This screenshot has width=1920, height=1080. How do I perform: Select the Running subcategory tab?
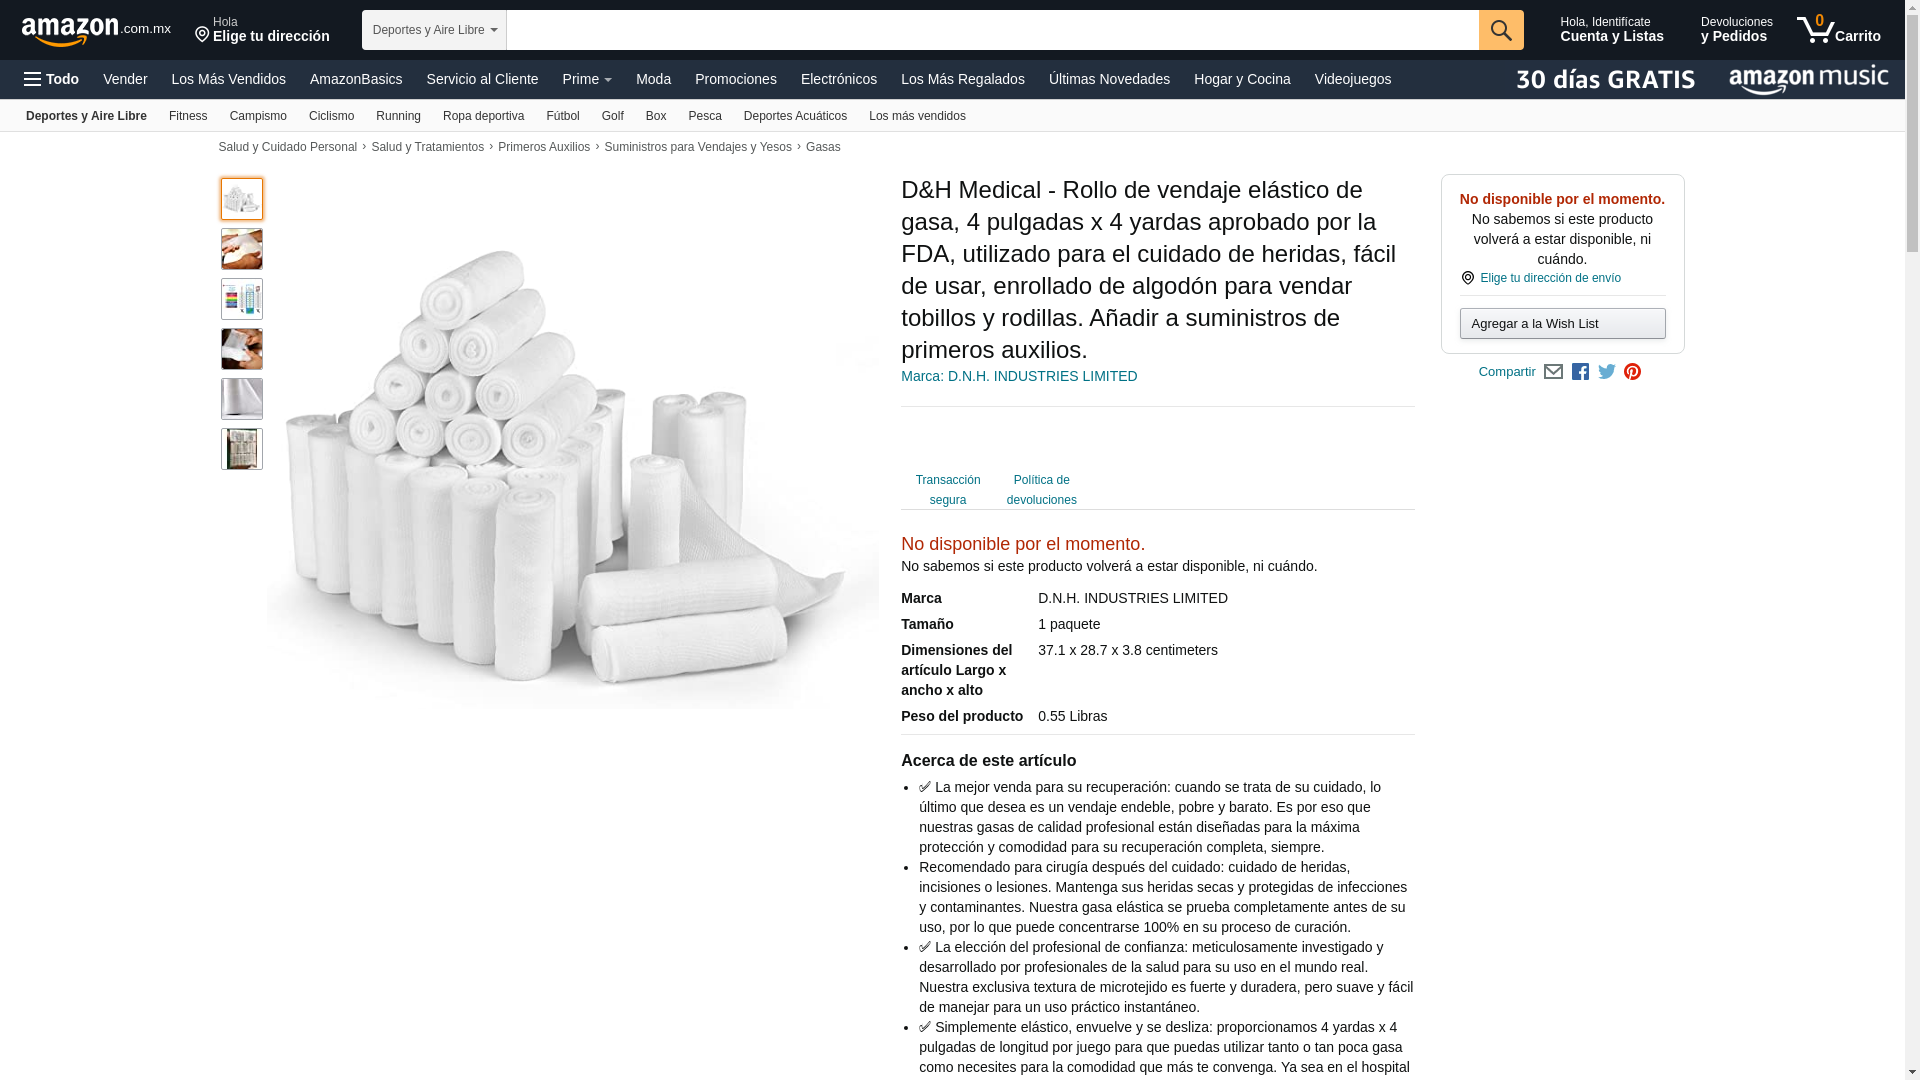[398, 116]
